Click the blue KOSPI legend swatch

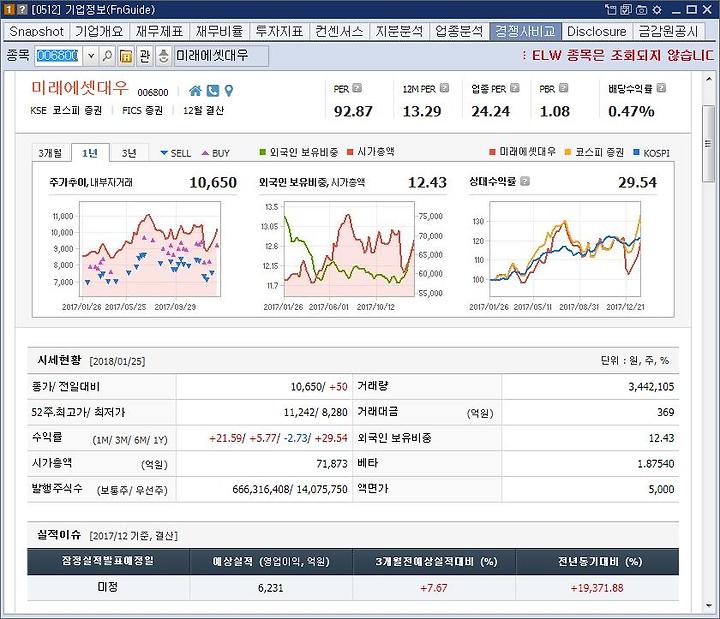pos(636,152)
